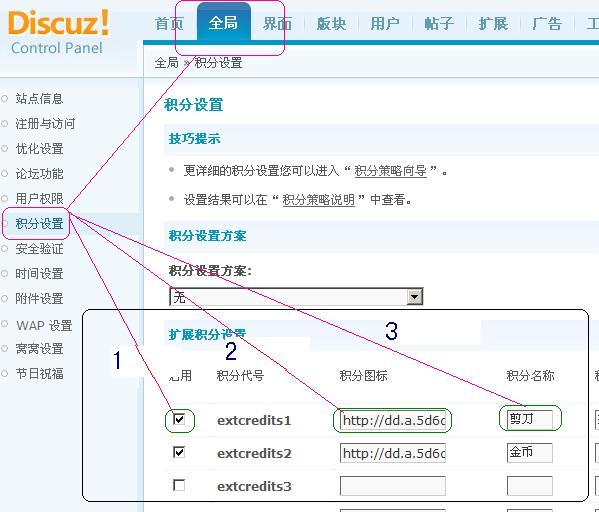Open the 安全验证 sidebar item
The height and width of the screenshot is (512, 599).
pos(39,249)
